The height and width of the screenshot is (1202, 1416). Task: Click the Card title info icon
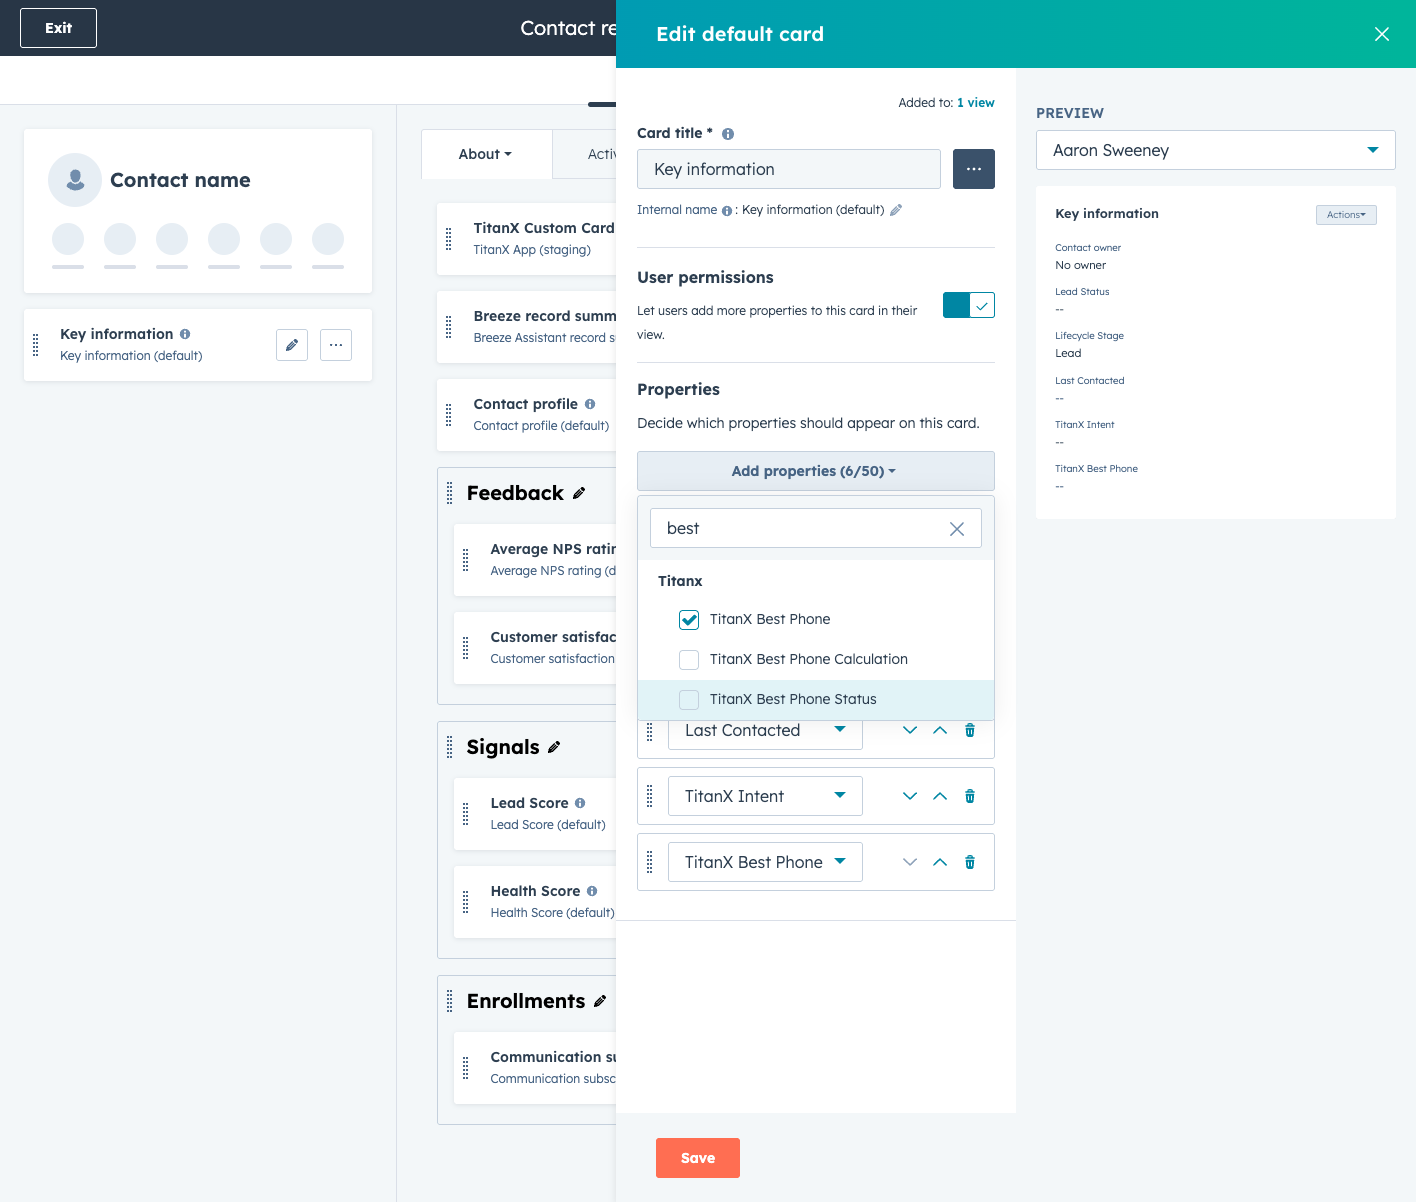[728, 134]
